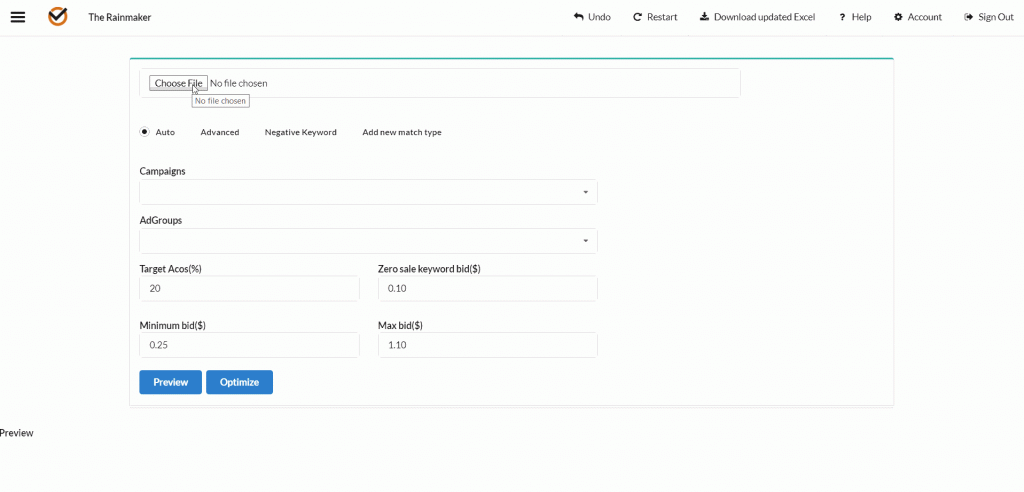The image size is (1024, 492).
Task: Click the Choose File button
Action: tap(178, 83)
